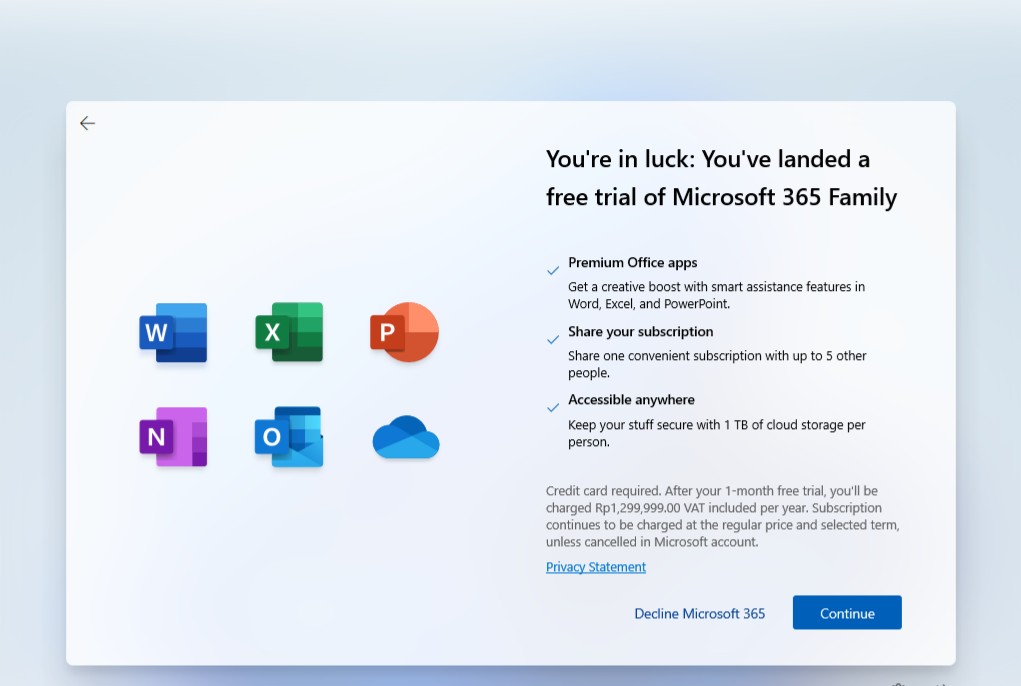This screenshot has height=686, width=1021.
Task: Choose Decline Microsoft 365
Action: [699, 613]
